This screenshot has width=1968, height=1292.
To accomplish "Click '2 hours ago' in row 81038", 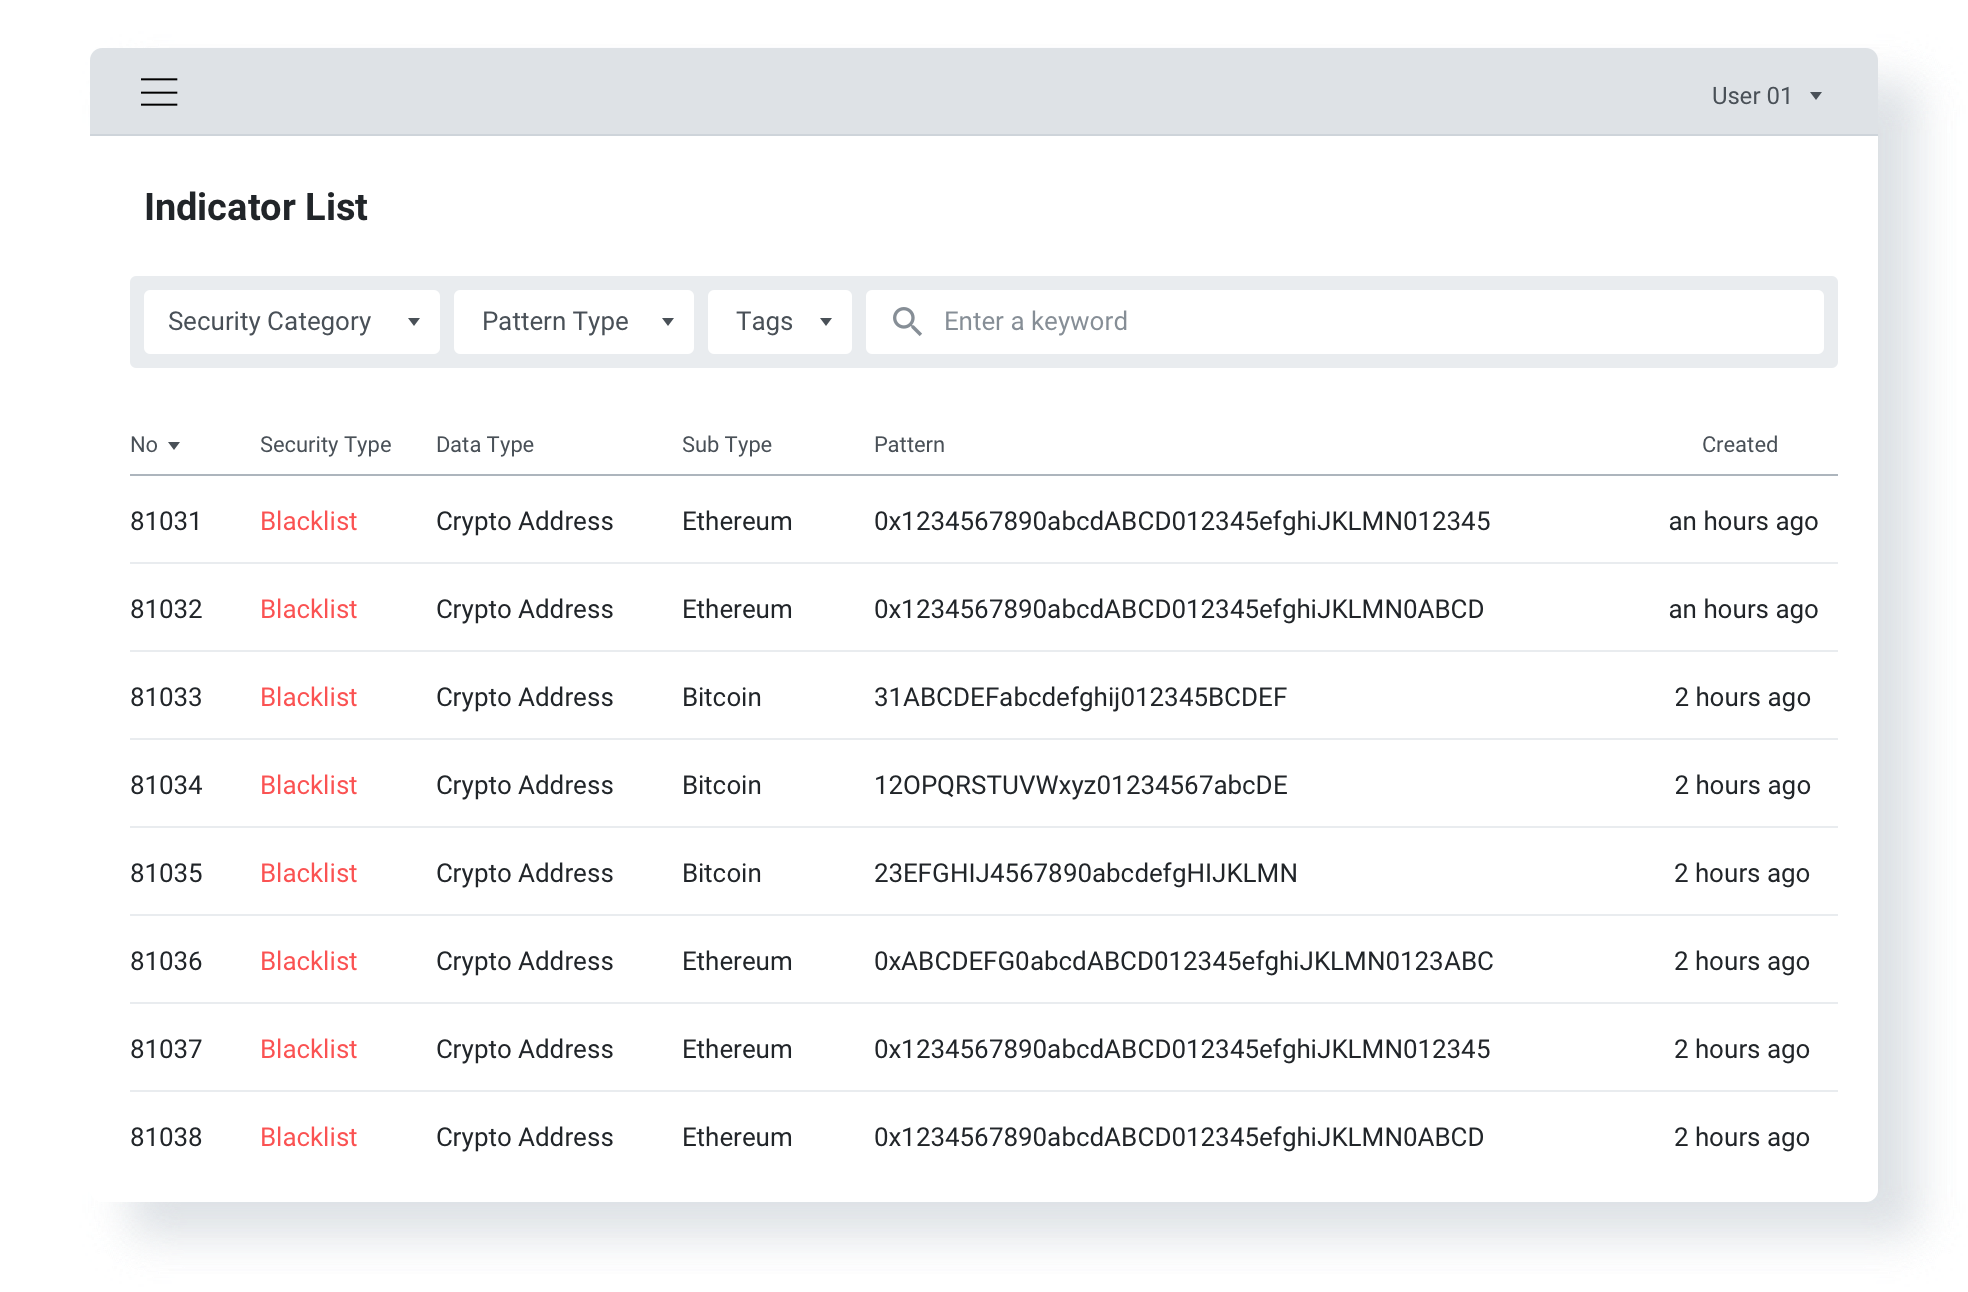I will tap(1742, 1138).
